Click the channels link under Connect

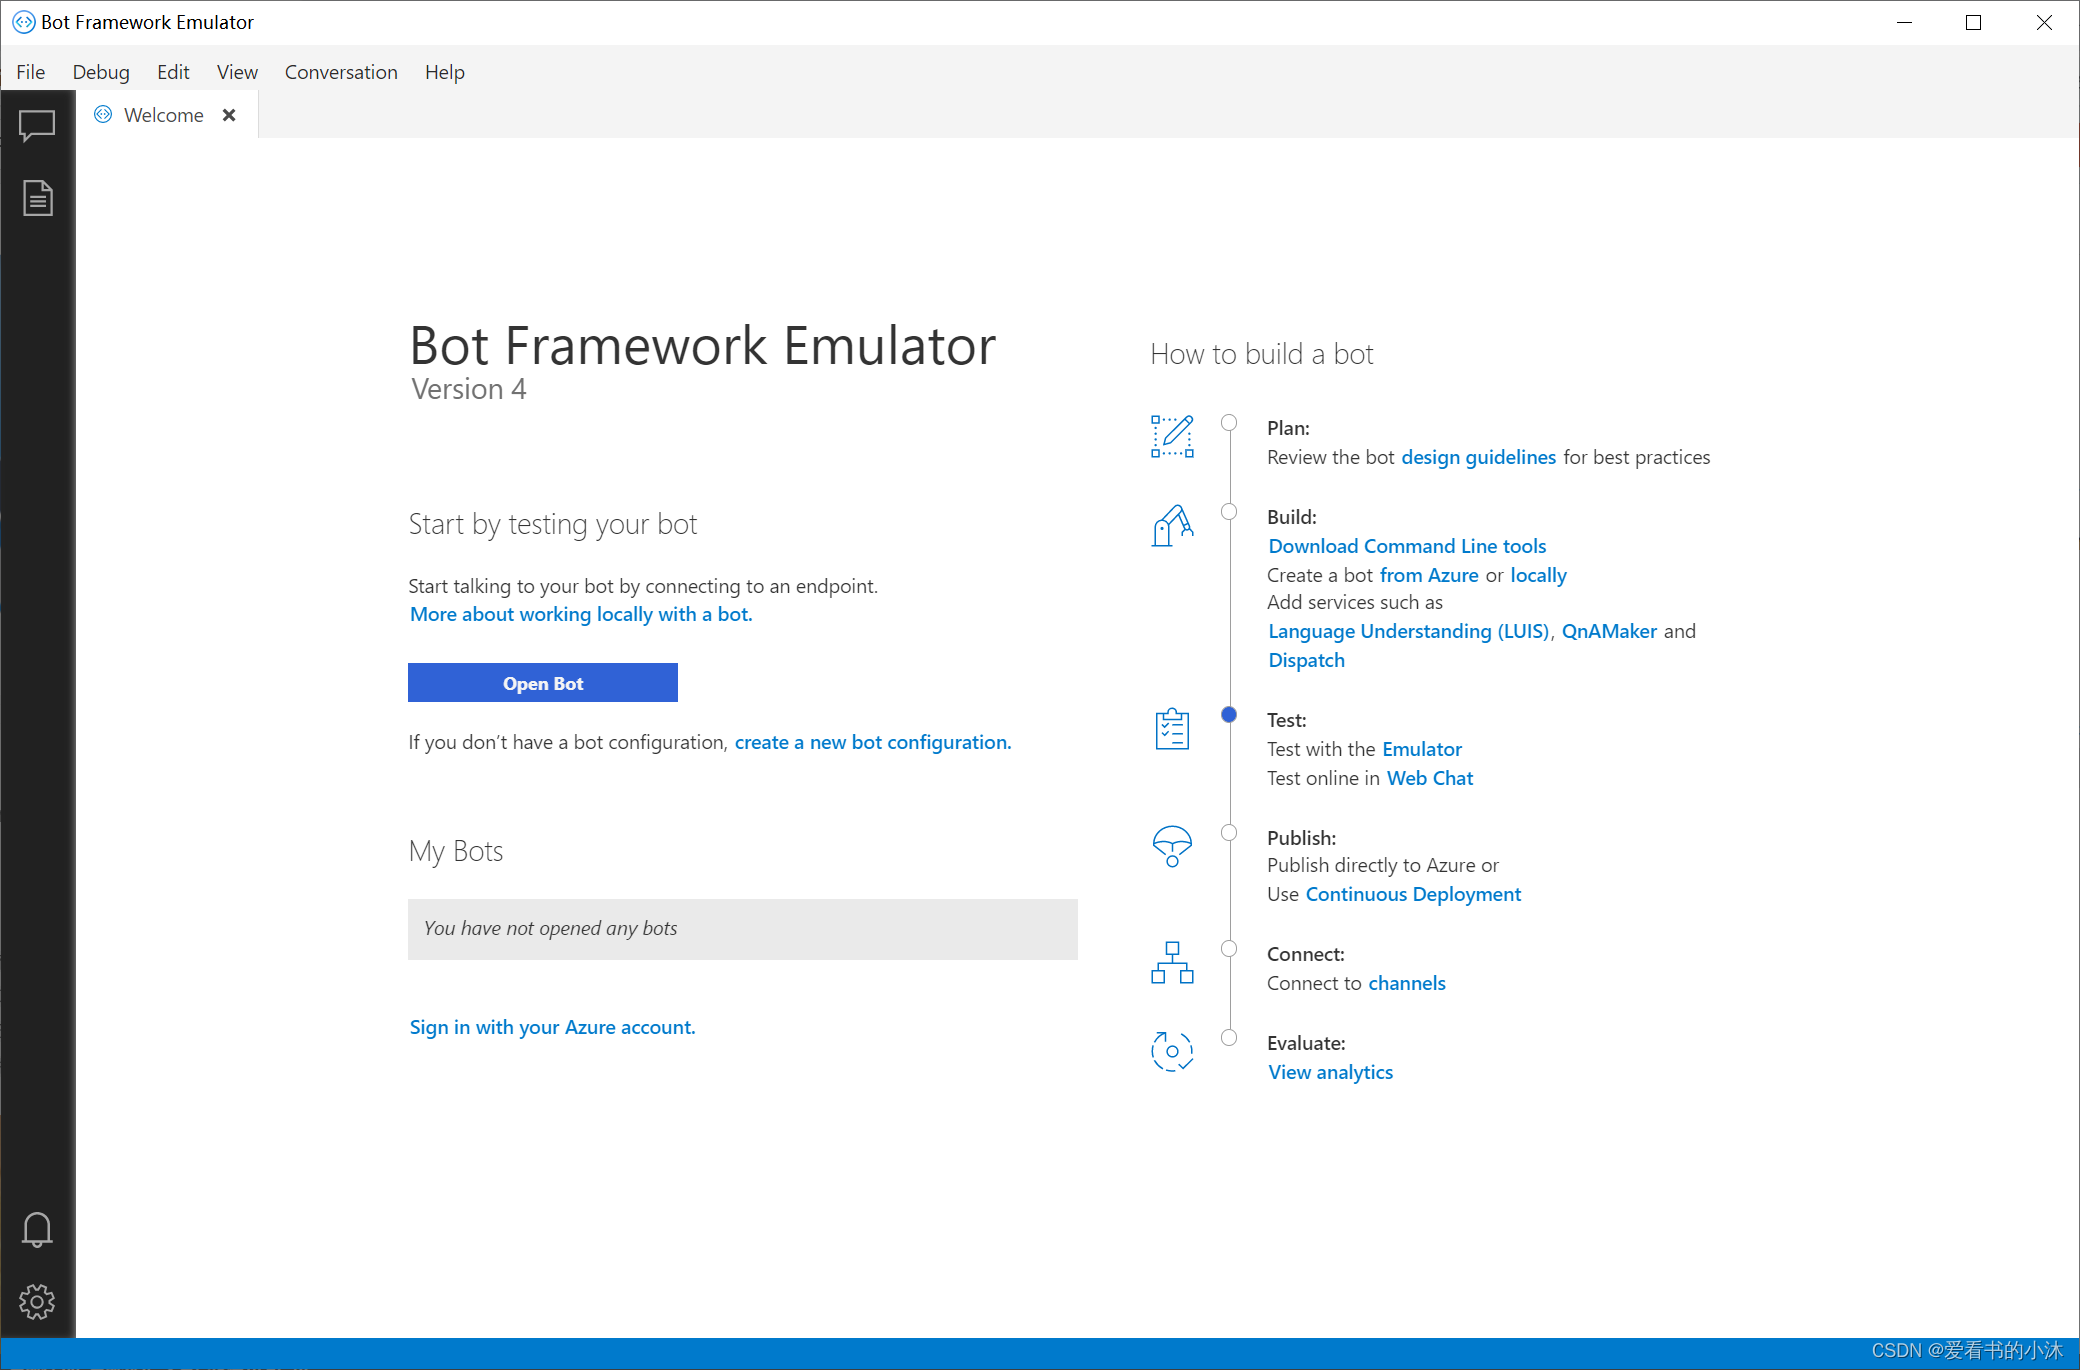click(1406, 983)
